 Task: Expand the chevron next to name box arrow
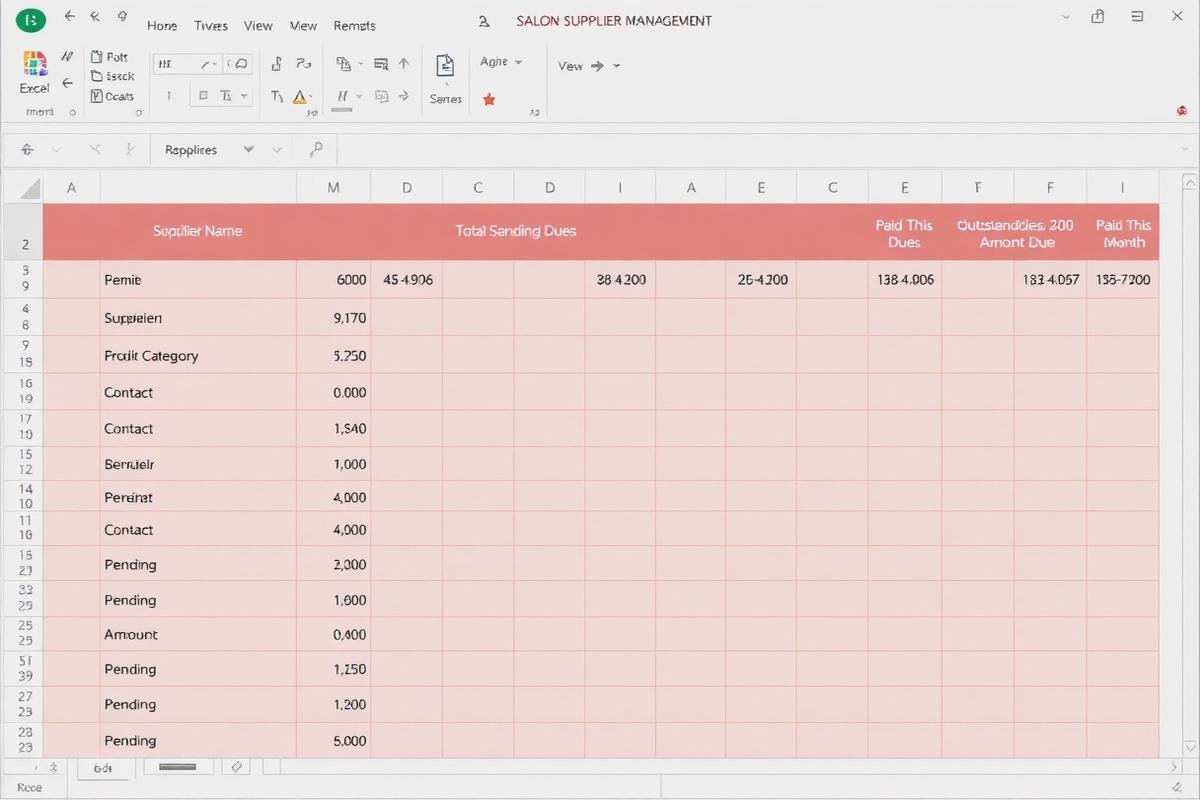277,150
